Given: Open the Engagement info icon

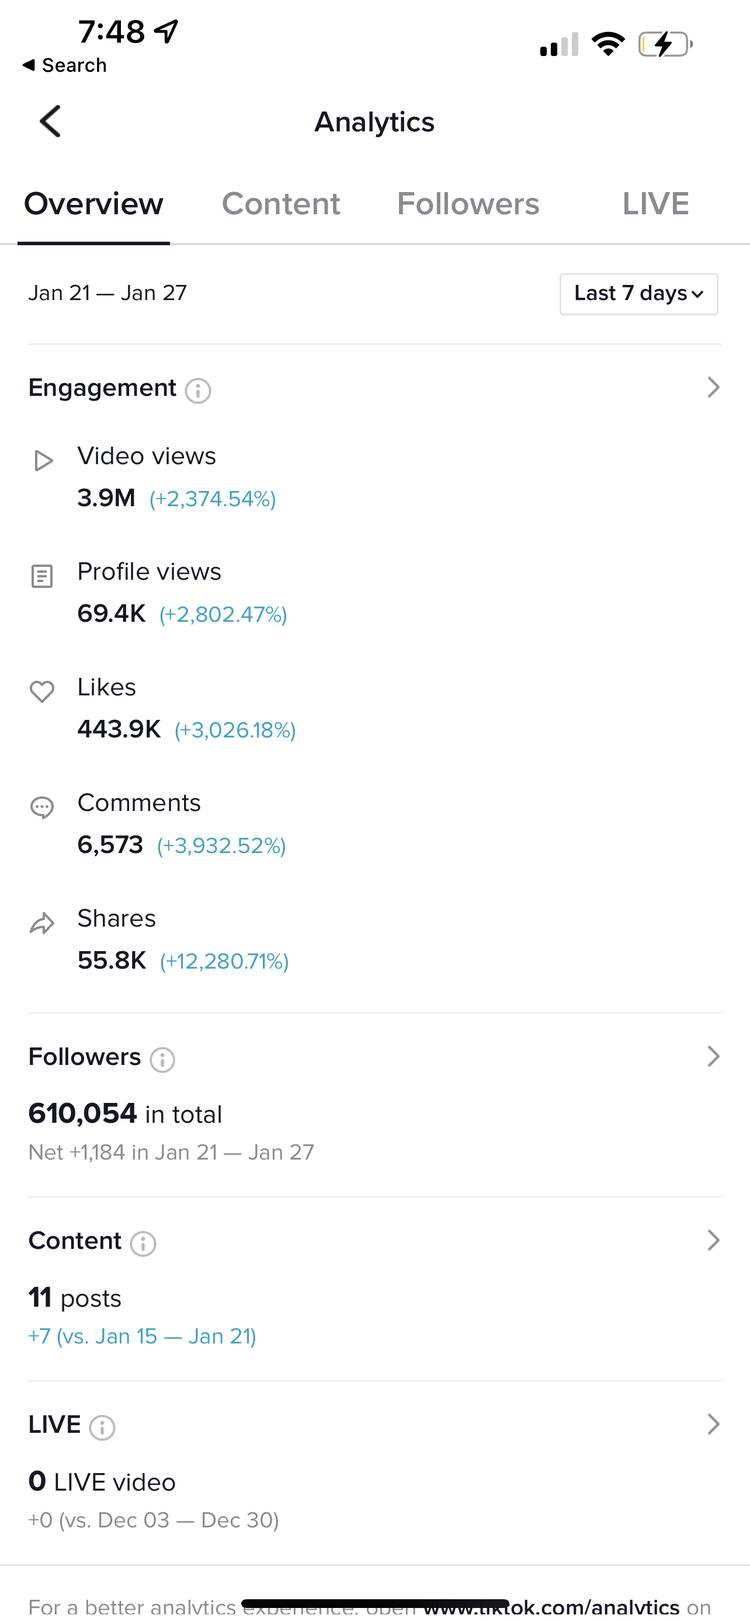Looking at the screenshot, I should pos(198,390).
